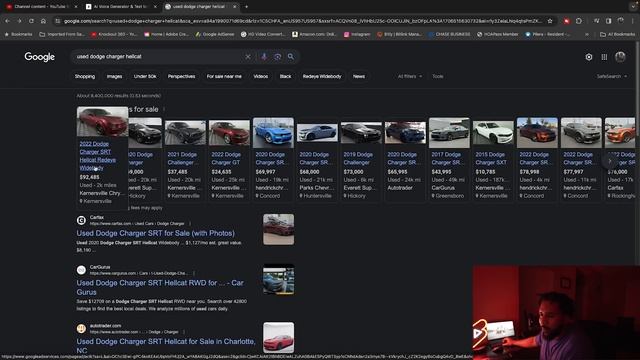640x360 pixels.
Task: Click into the Google search input field
Action: pyautogui.click(x=159, y=57)
